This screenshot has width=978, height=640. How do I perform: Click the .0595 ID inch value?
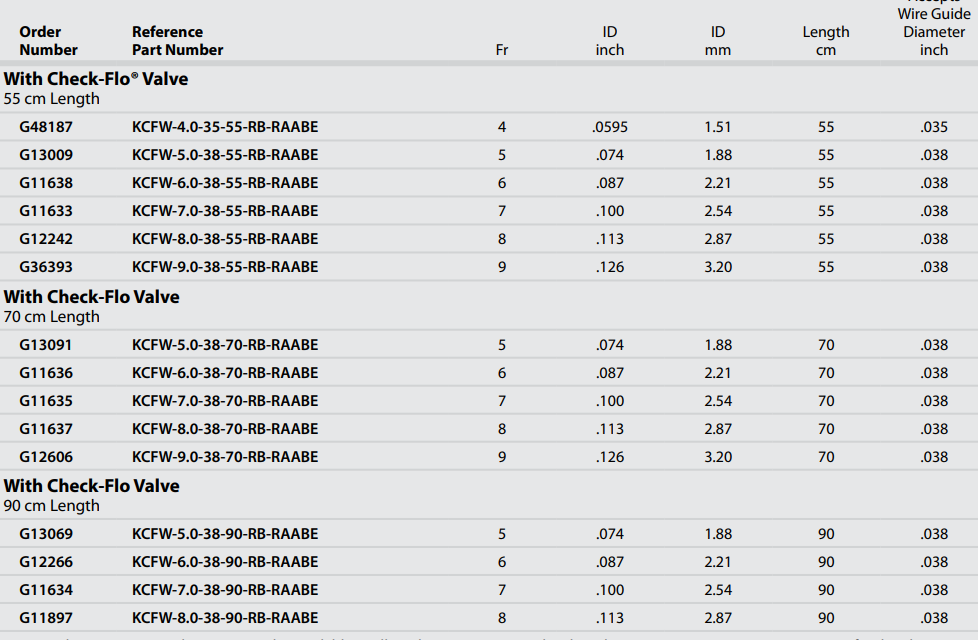pos(610,127)
